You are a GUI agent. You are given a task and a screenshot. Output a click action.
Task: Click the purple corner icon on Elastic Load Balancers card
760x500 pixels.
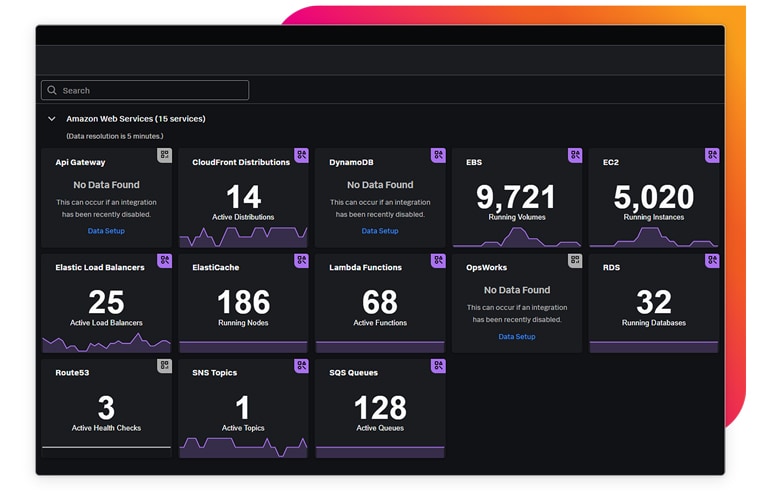165,261
